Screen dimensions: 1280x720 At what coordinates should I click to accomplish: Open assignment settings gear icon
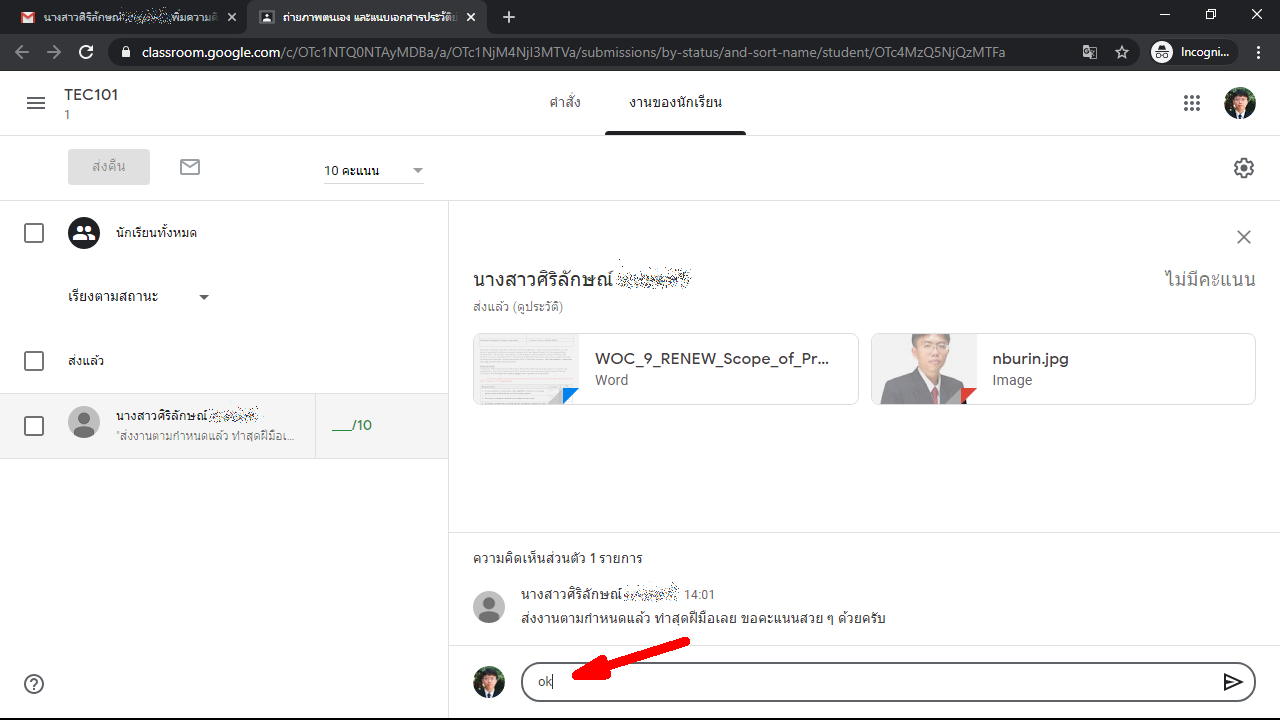(x=1243, y=168)
